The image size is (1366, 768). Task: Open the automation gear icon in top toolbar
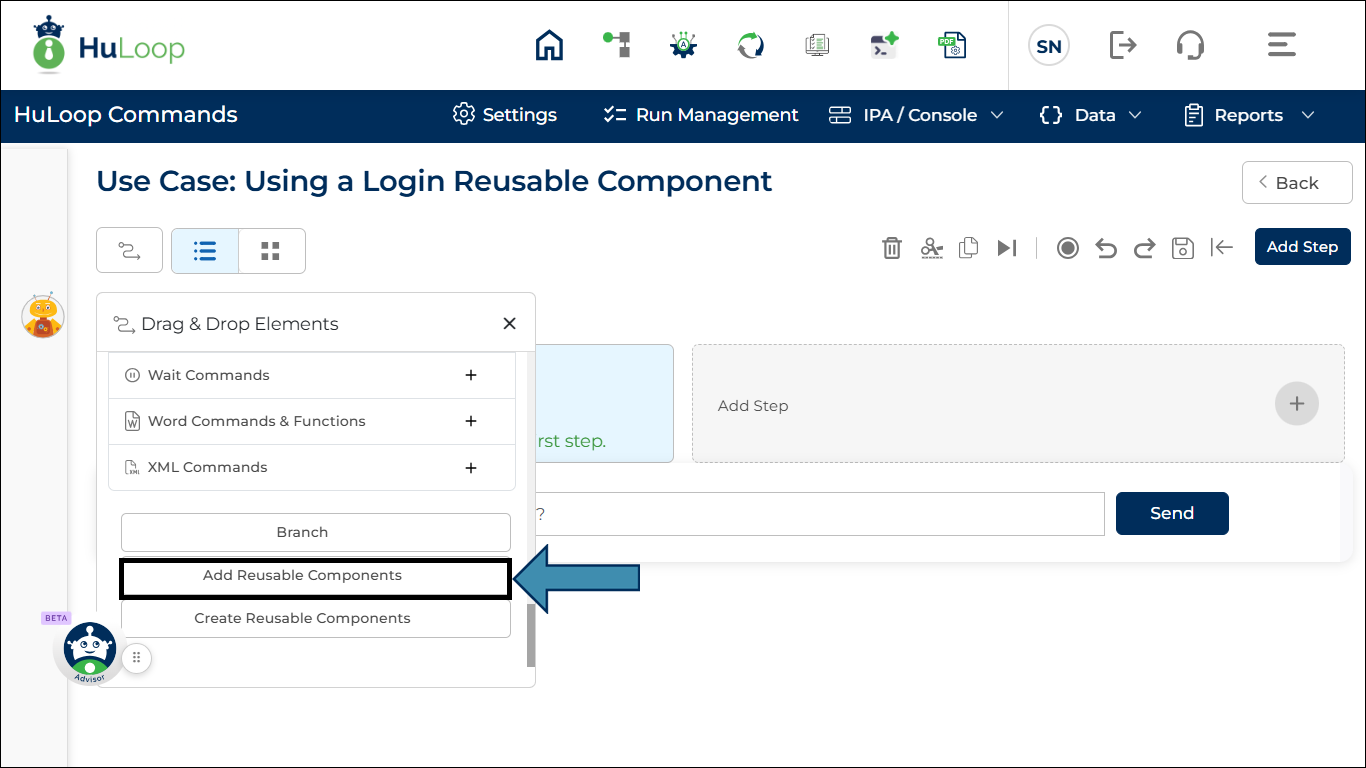coord(683,45)
